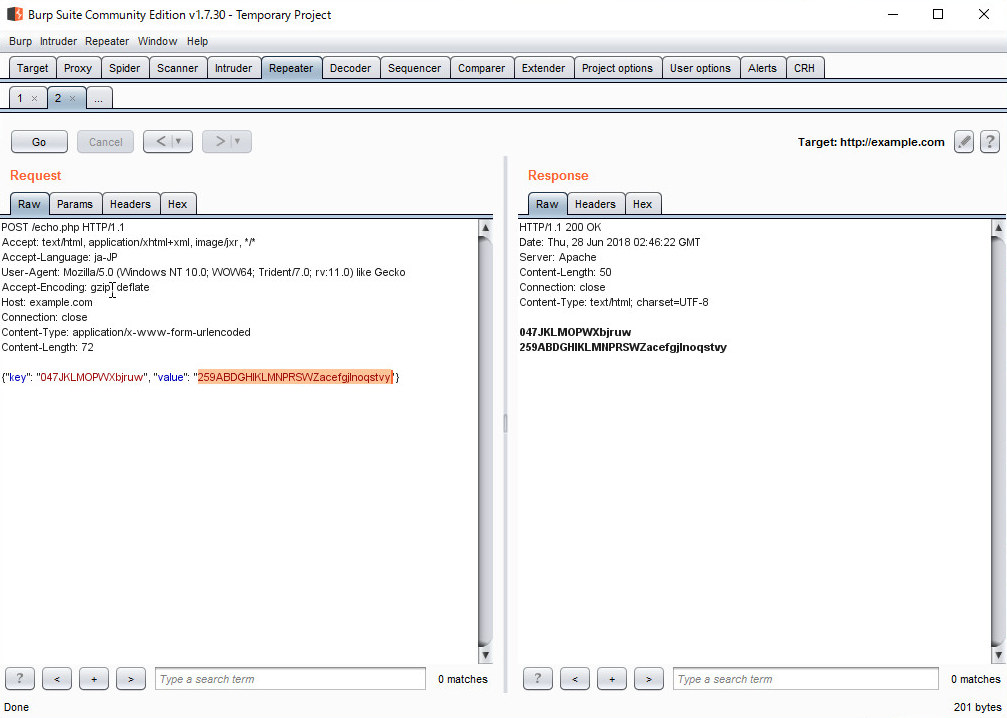Viewport: 1007px width, 718px height.
Task: Click Request scrollbar up arrow
Action: coord(486,227)
